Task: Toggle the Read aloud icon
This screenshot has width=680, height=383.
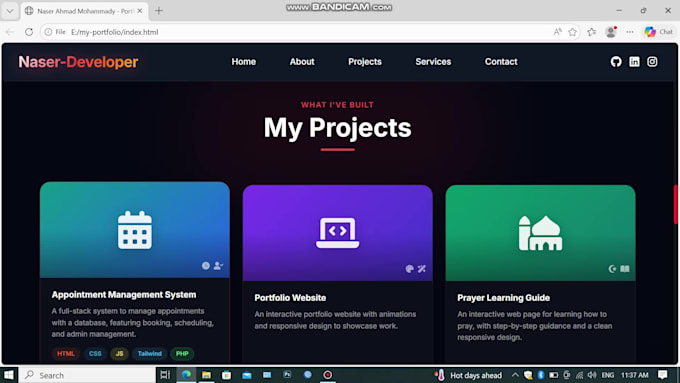Action: click(557, 32)
